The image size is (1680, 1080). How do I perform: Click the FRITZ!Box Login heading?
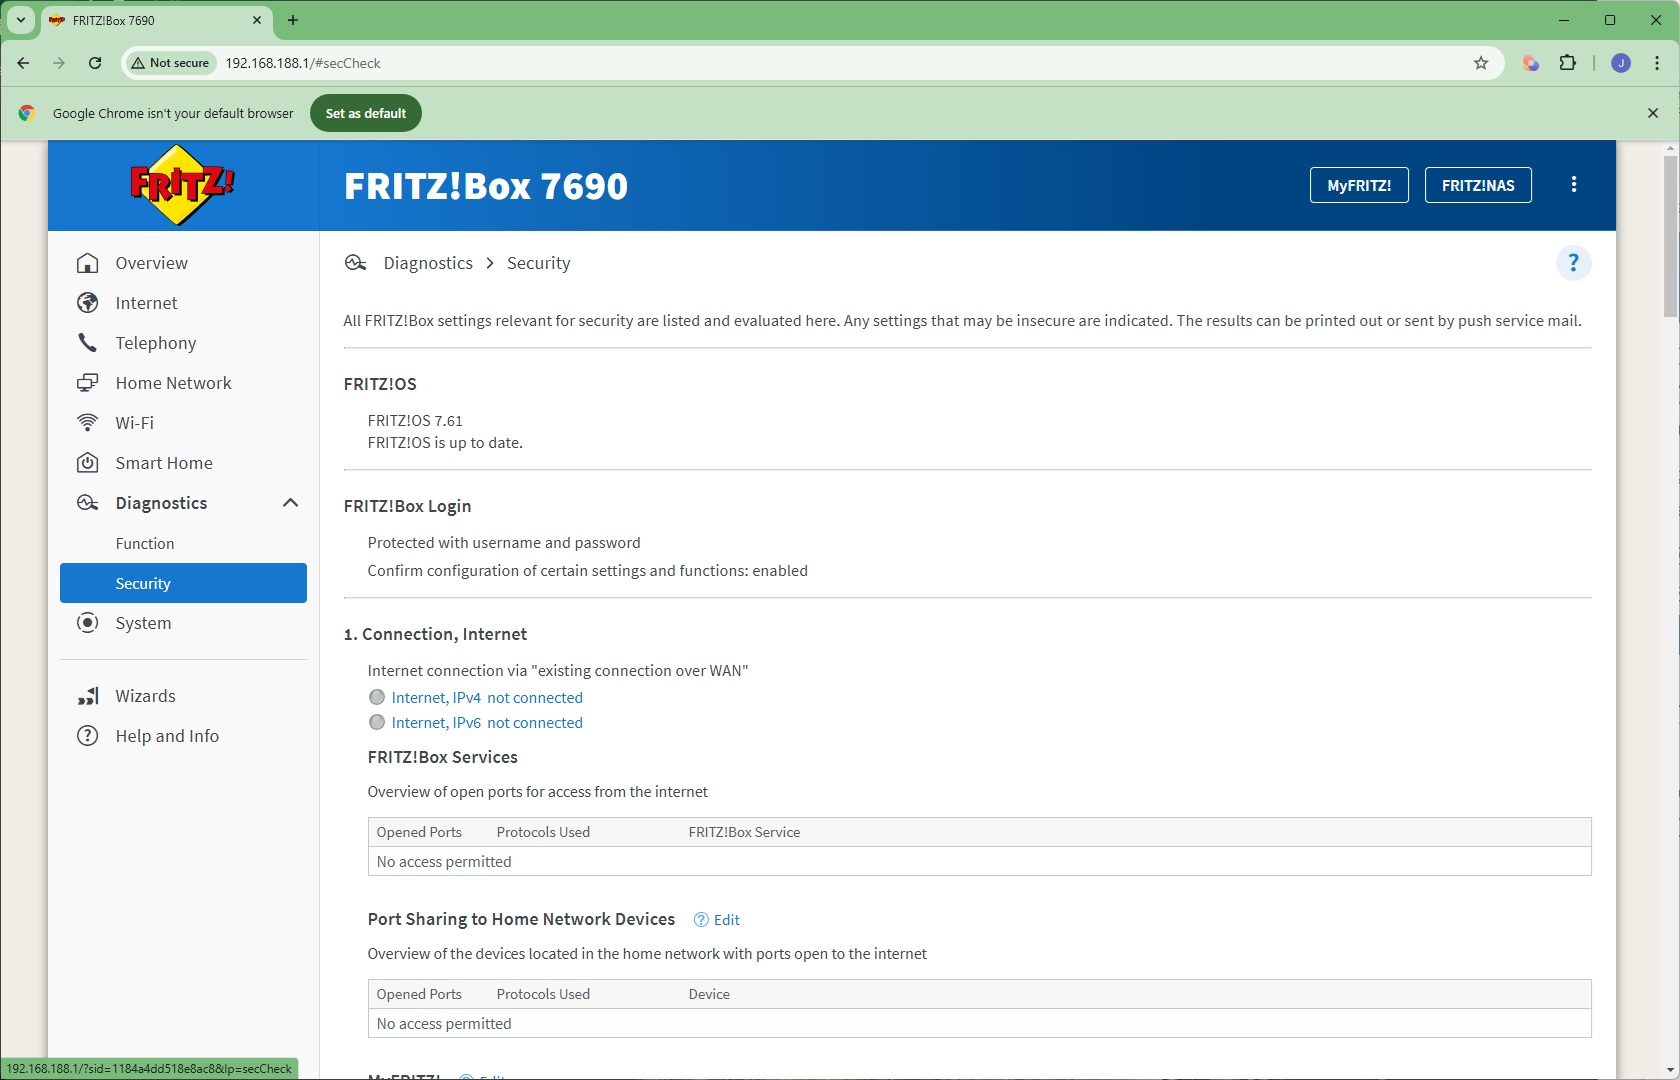[407, 506]
